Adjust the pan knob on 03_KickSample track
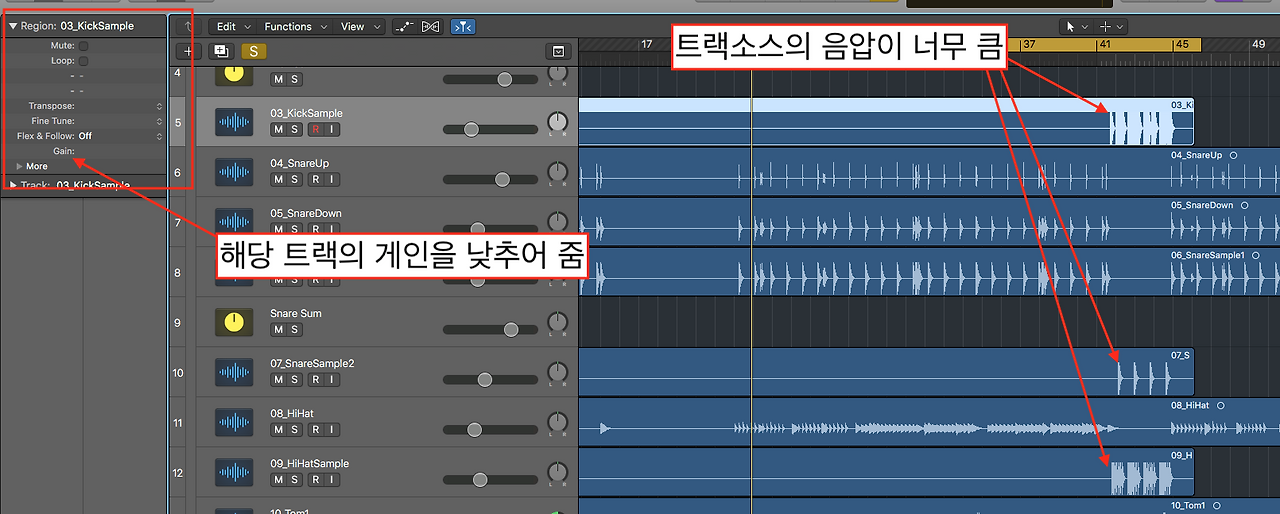This screenshot has width=1280, height=514. point(557,123)
